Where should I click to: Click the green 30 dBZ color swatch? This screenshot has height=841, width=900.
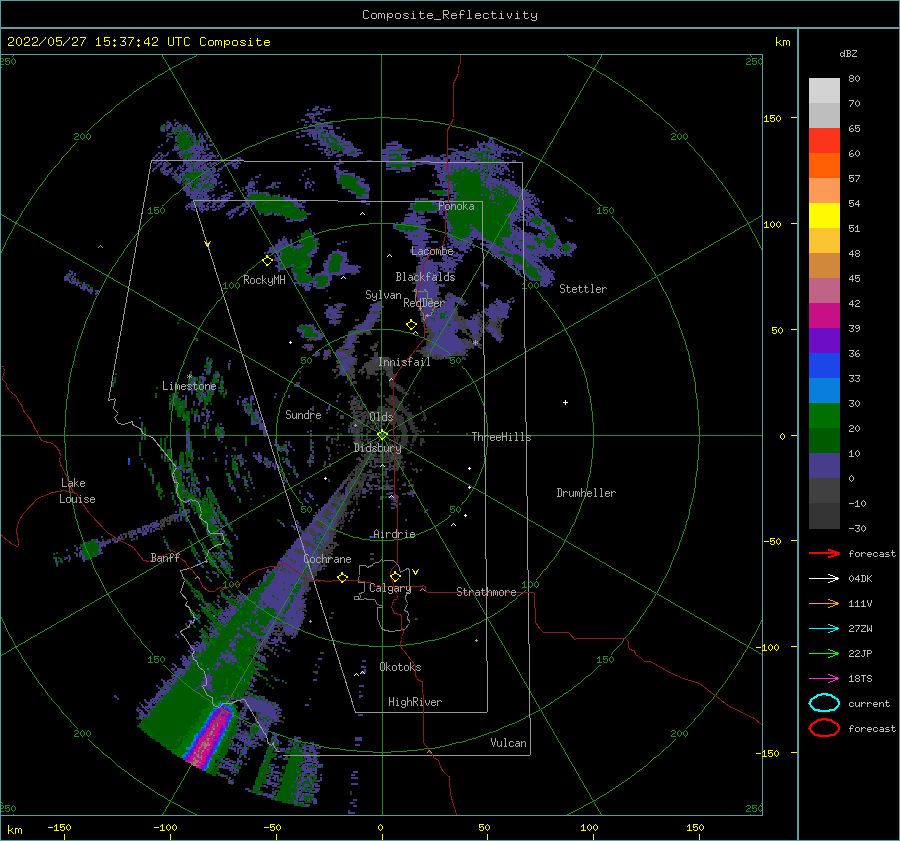(824, 415)
